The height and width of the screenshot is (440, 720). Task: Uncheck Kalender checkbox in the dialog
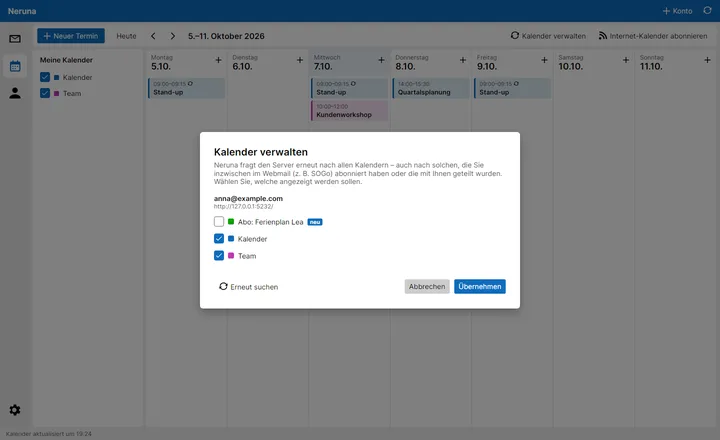click(219, 238)
